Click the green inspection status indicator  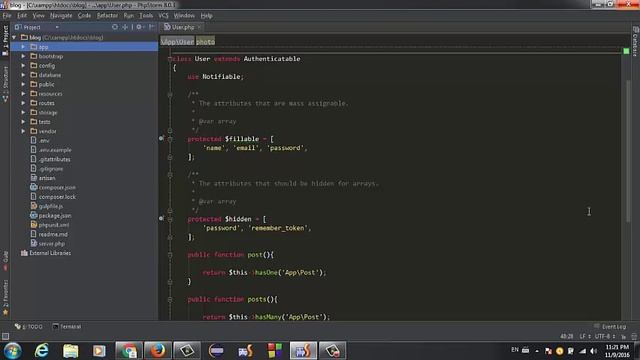(x=626, y=51)
